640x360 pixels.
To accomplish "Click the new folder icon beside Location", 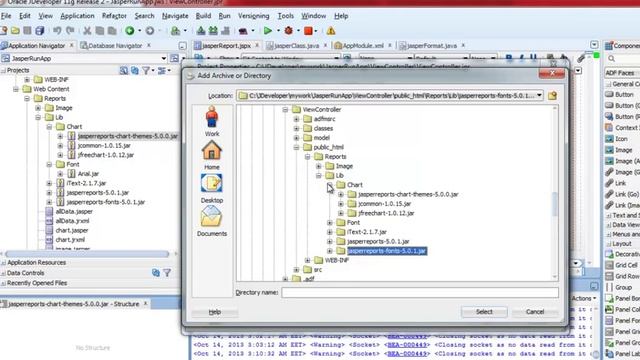I will tap(552, 96).
